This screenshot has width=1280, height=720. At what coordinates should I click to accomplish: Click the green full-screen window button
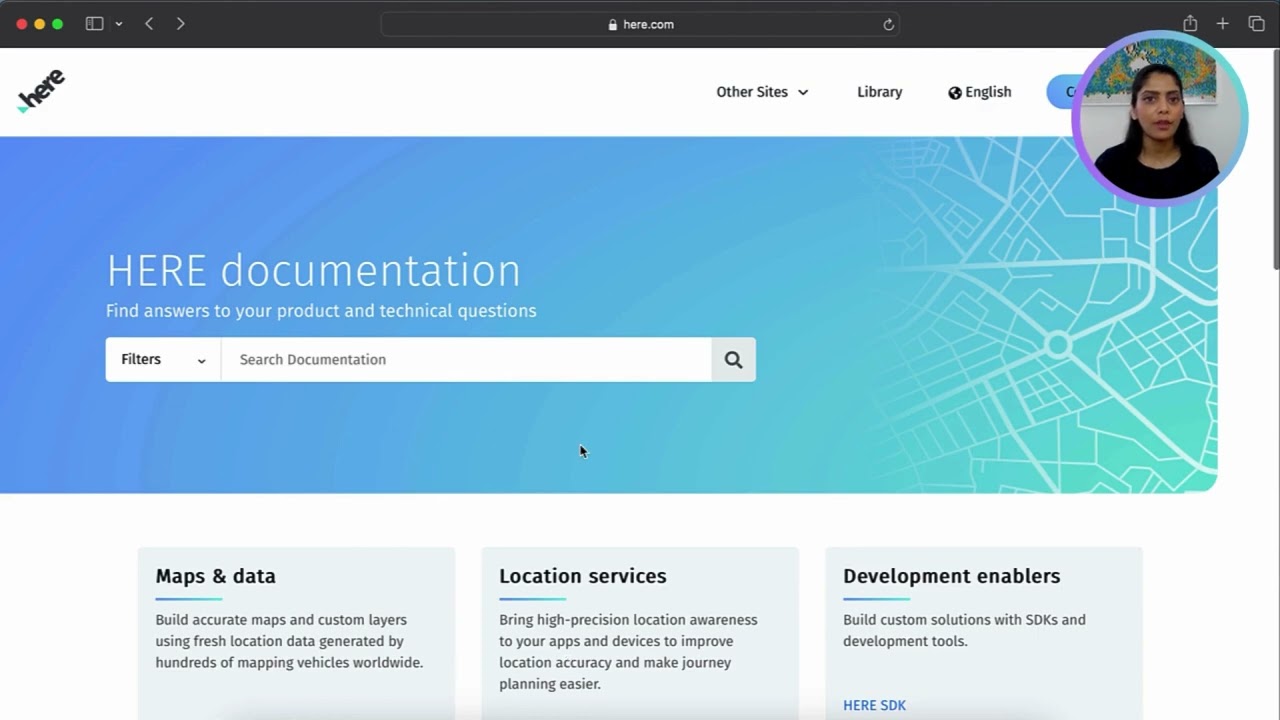[x=58, y=24]
